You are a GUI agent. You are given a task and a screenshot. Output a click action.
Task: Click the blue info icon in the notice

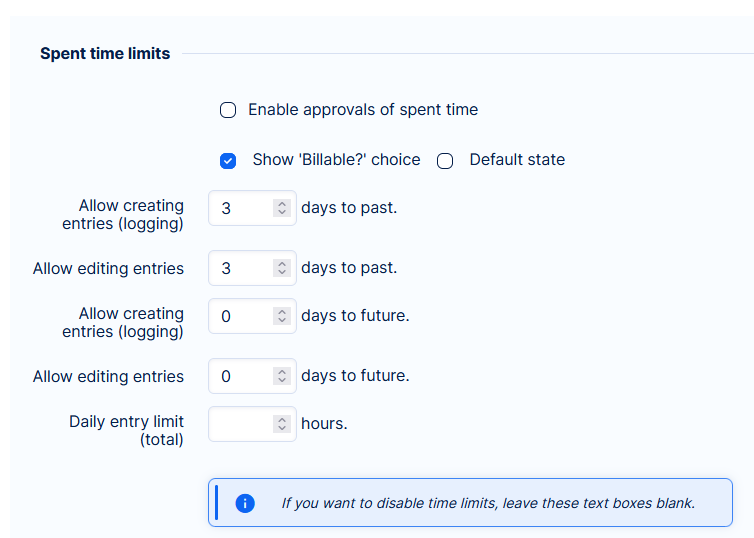(x=245, y=503)
